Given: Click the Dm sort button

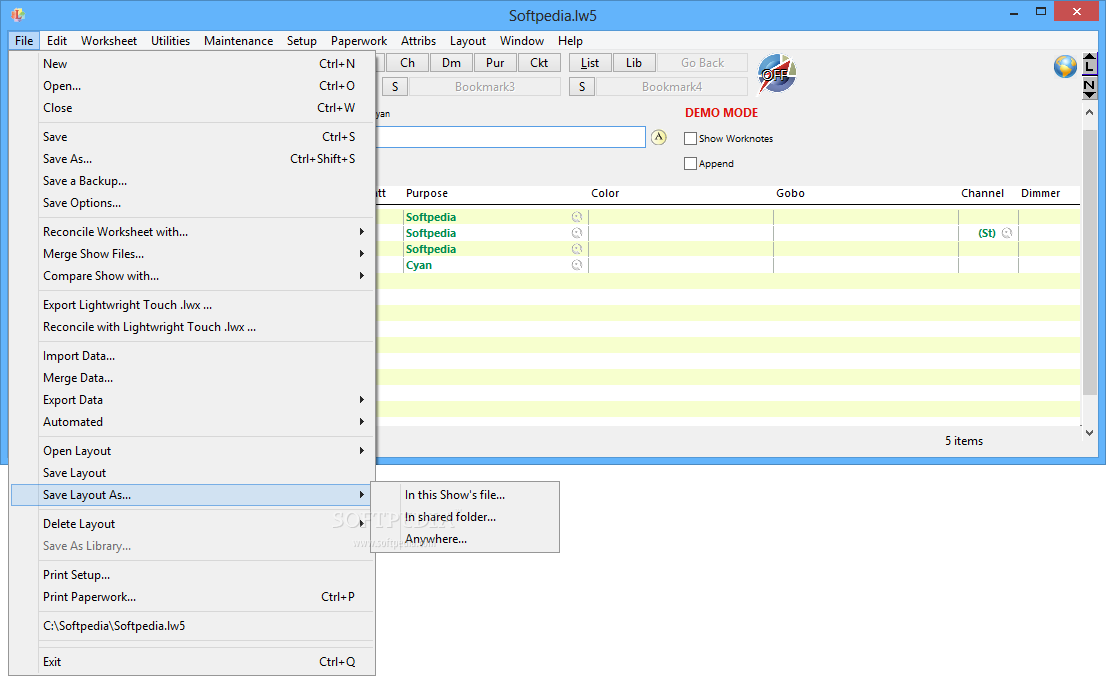Looking at the screenshot, I should pyautogui.click(x=451, y=63).
